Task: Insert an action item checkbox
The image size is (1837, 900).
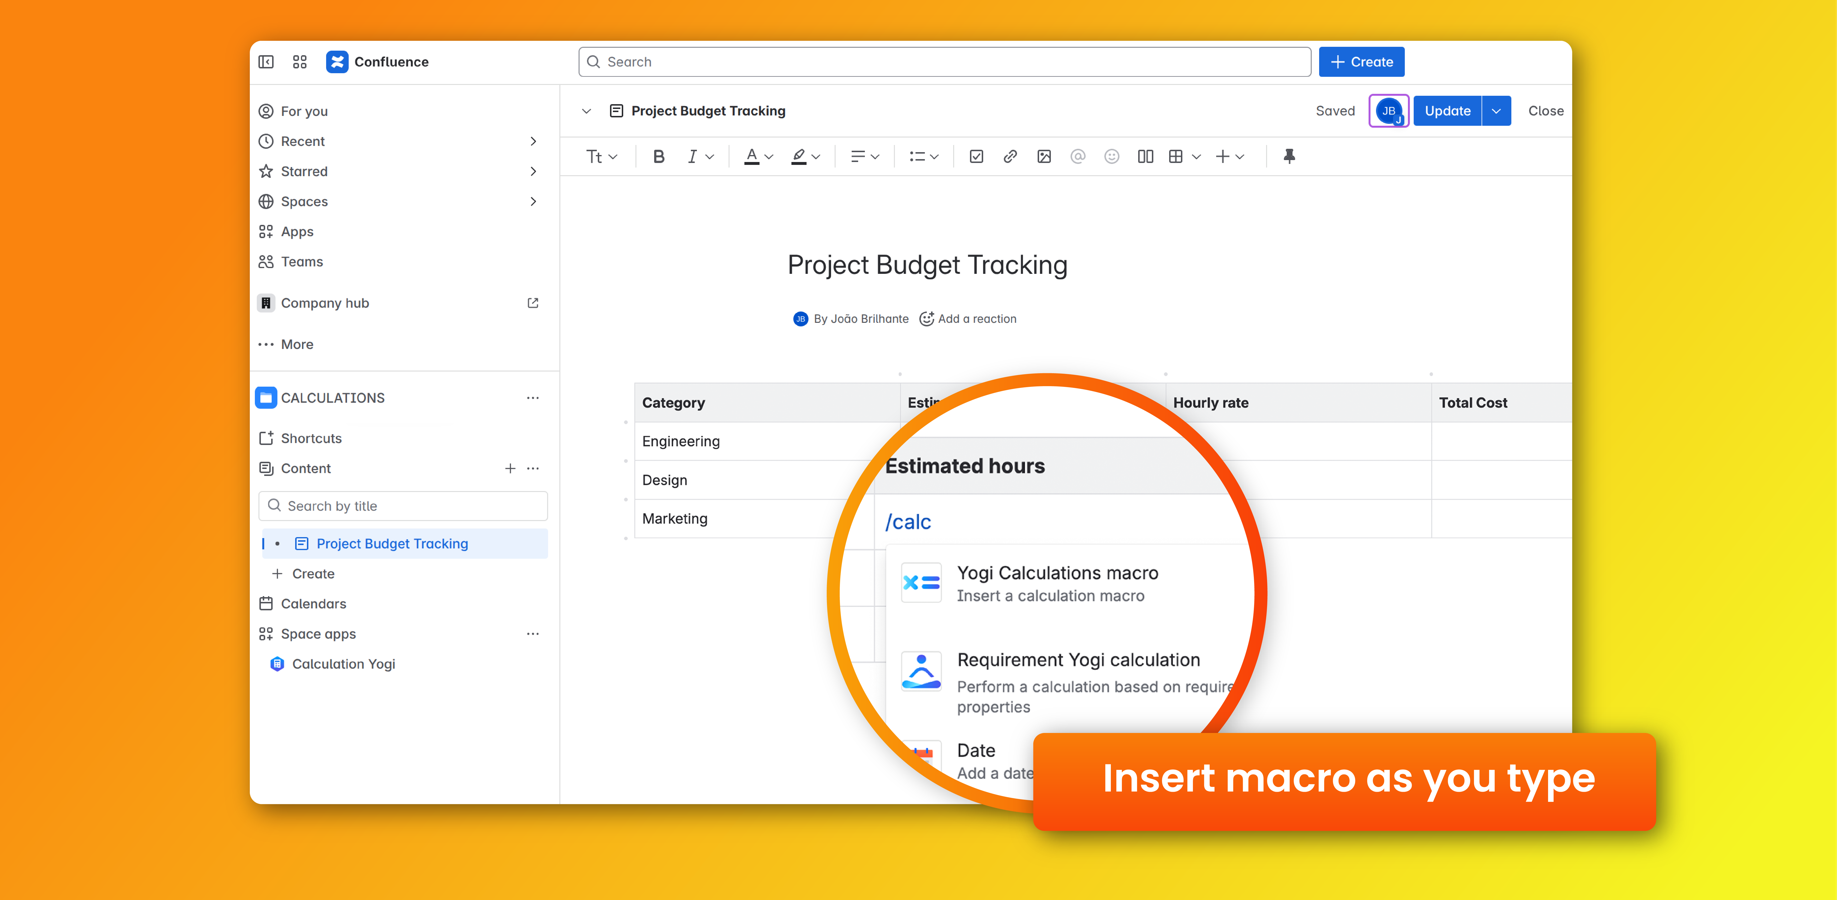Action: [976, 157]
